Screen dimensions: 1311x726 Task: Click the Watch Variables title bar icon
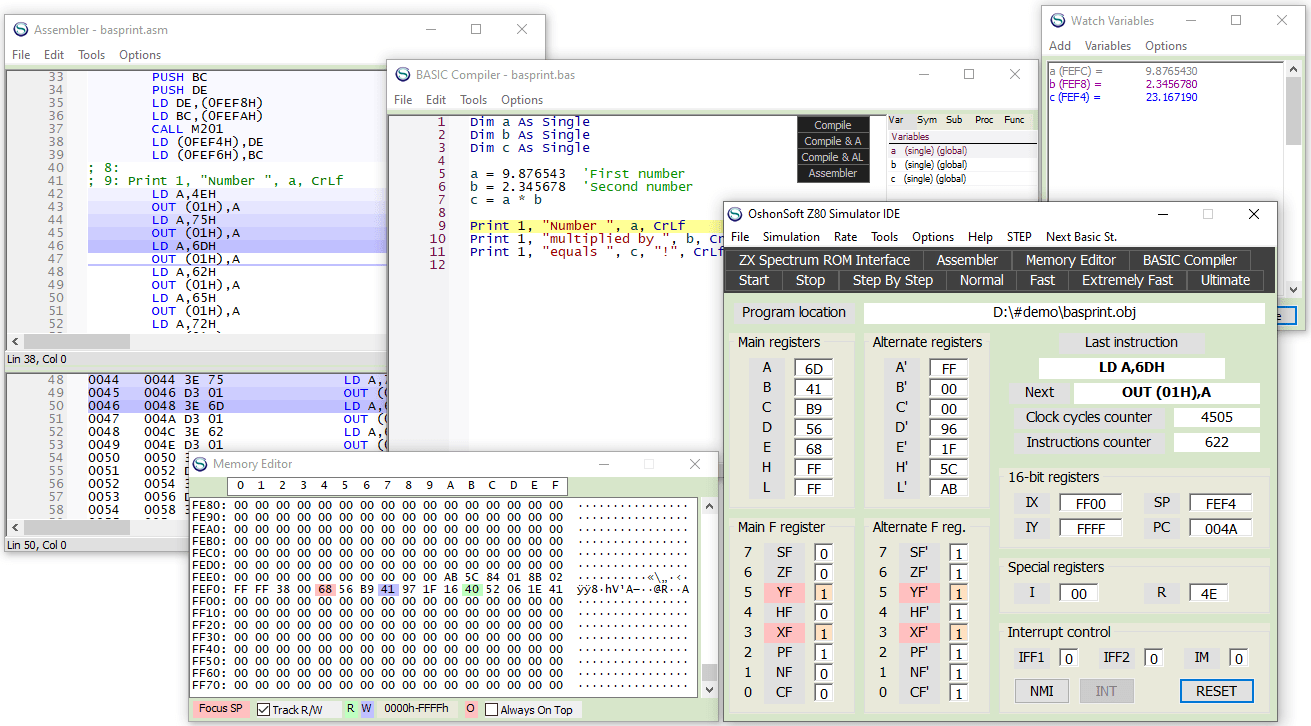(1057, 21)
